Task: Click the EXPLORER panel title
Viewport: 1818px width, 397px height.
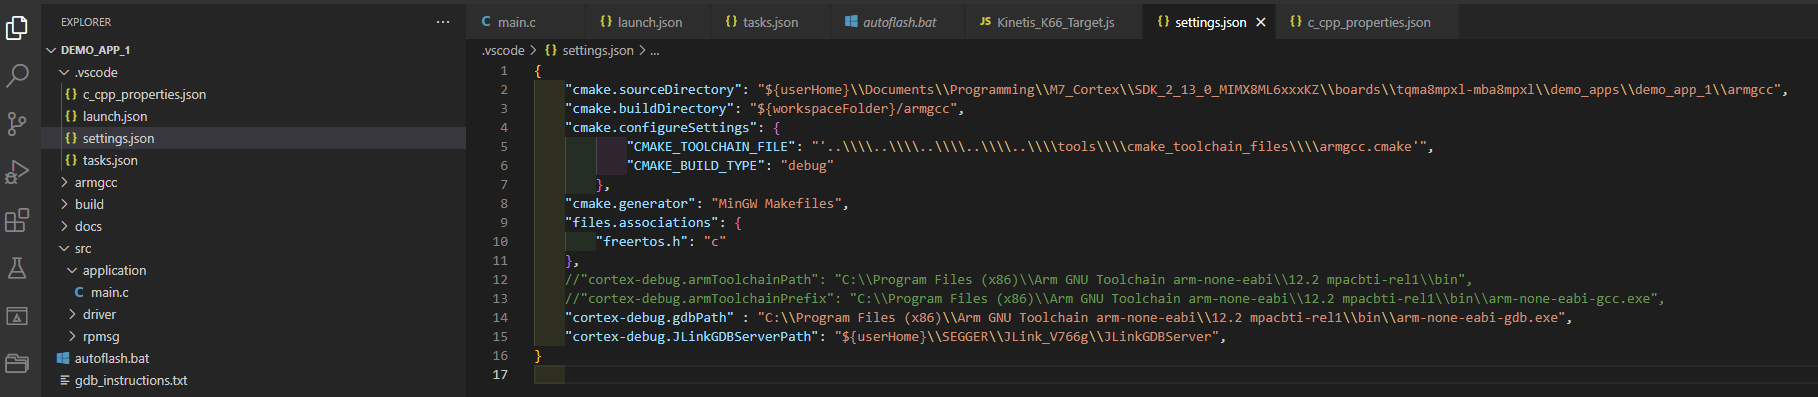Action: tap(86, 22)
